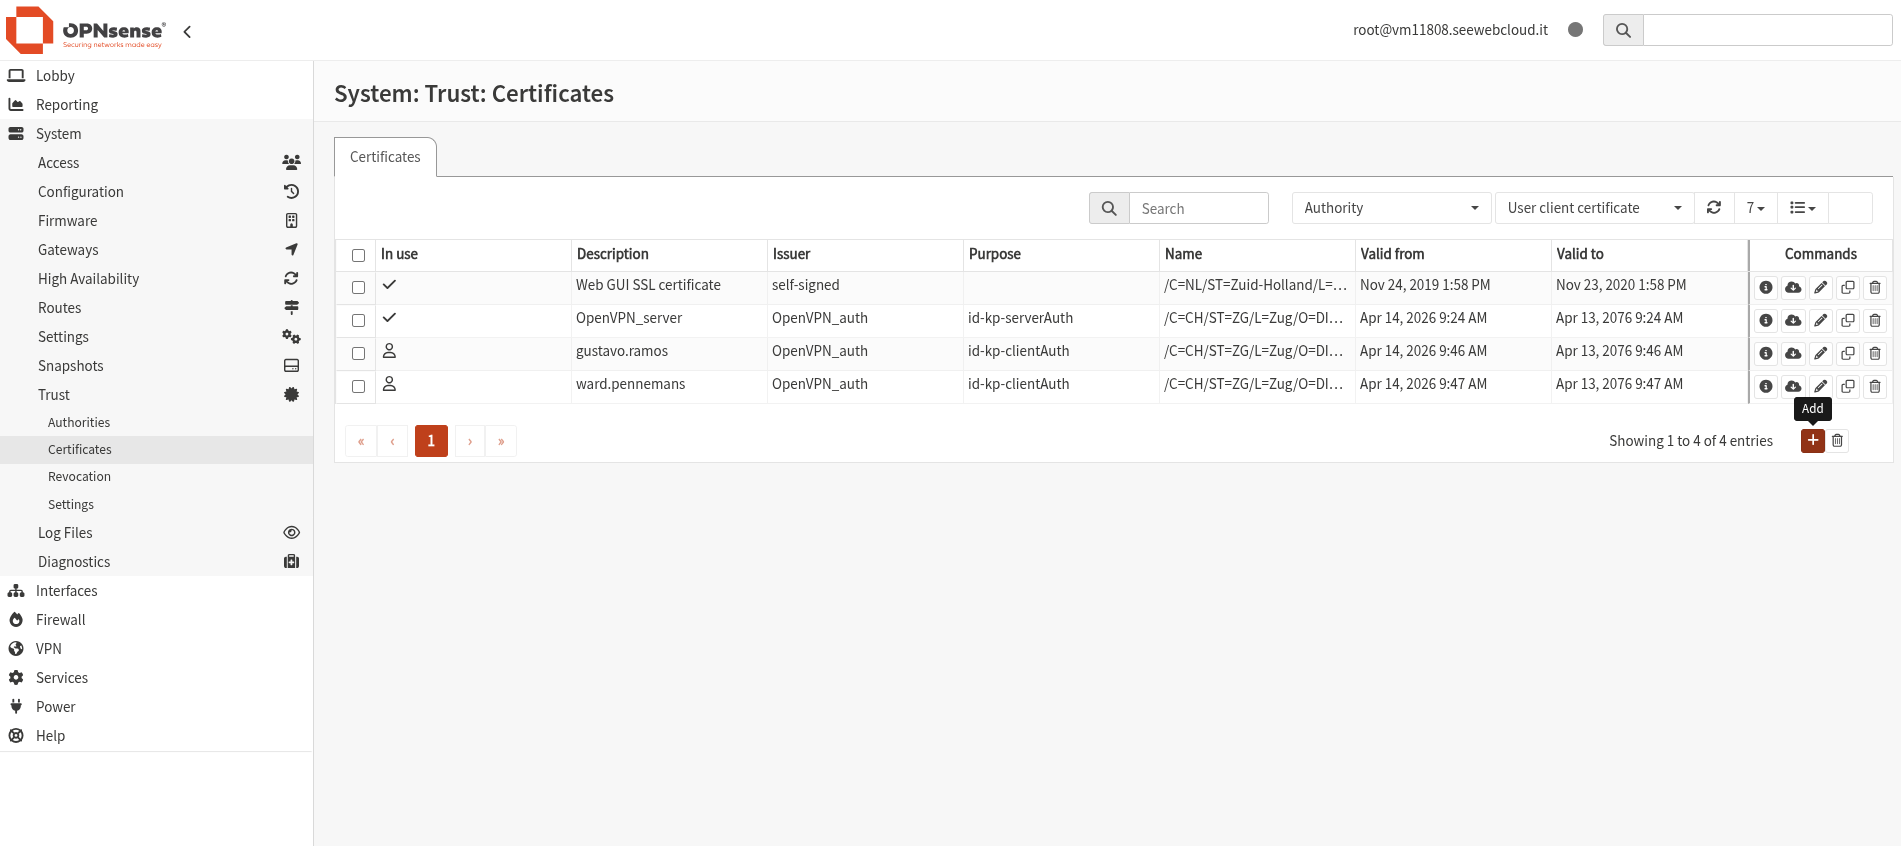Open the User client certificate dropdown
1901x846 pixels.
tap(1594, 208)
